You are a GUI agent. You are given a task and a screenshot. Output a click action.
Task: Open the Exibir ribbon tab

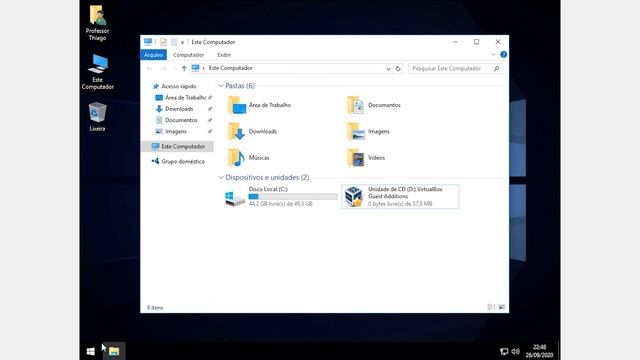click(224, 55)
